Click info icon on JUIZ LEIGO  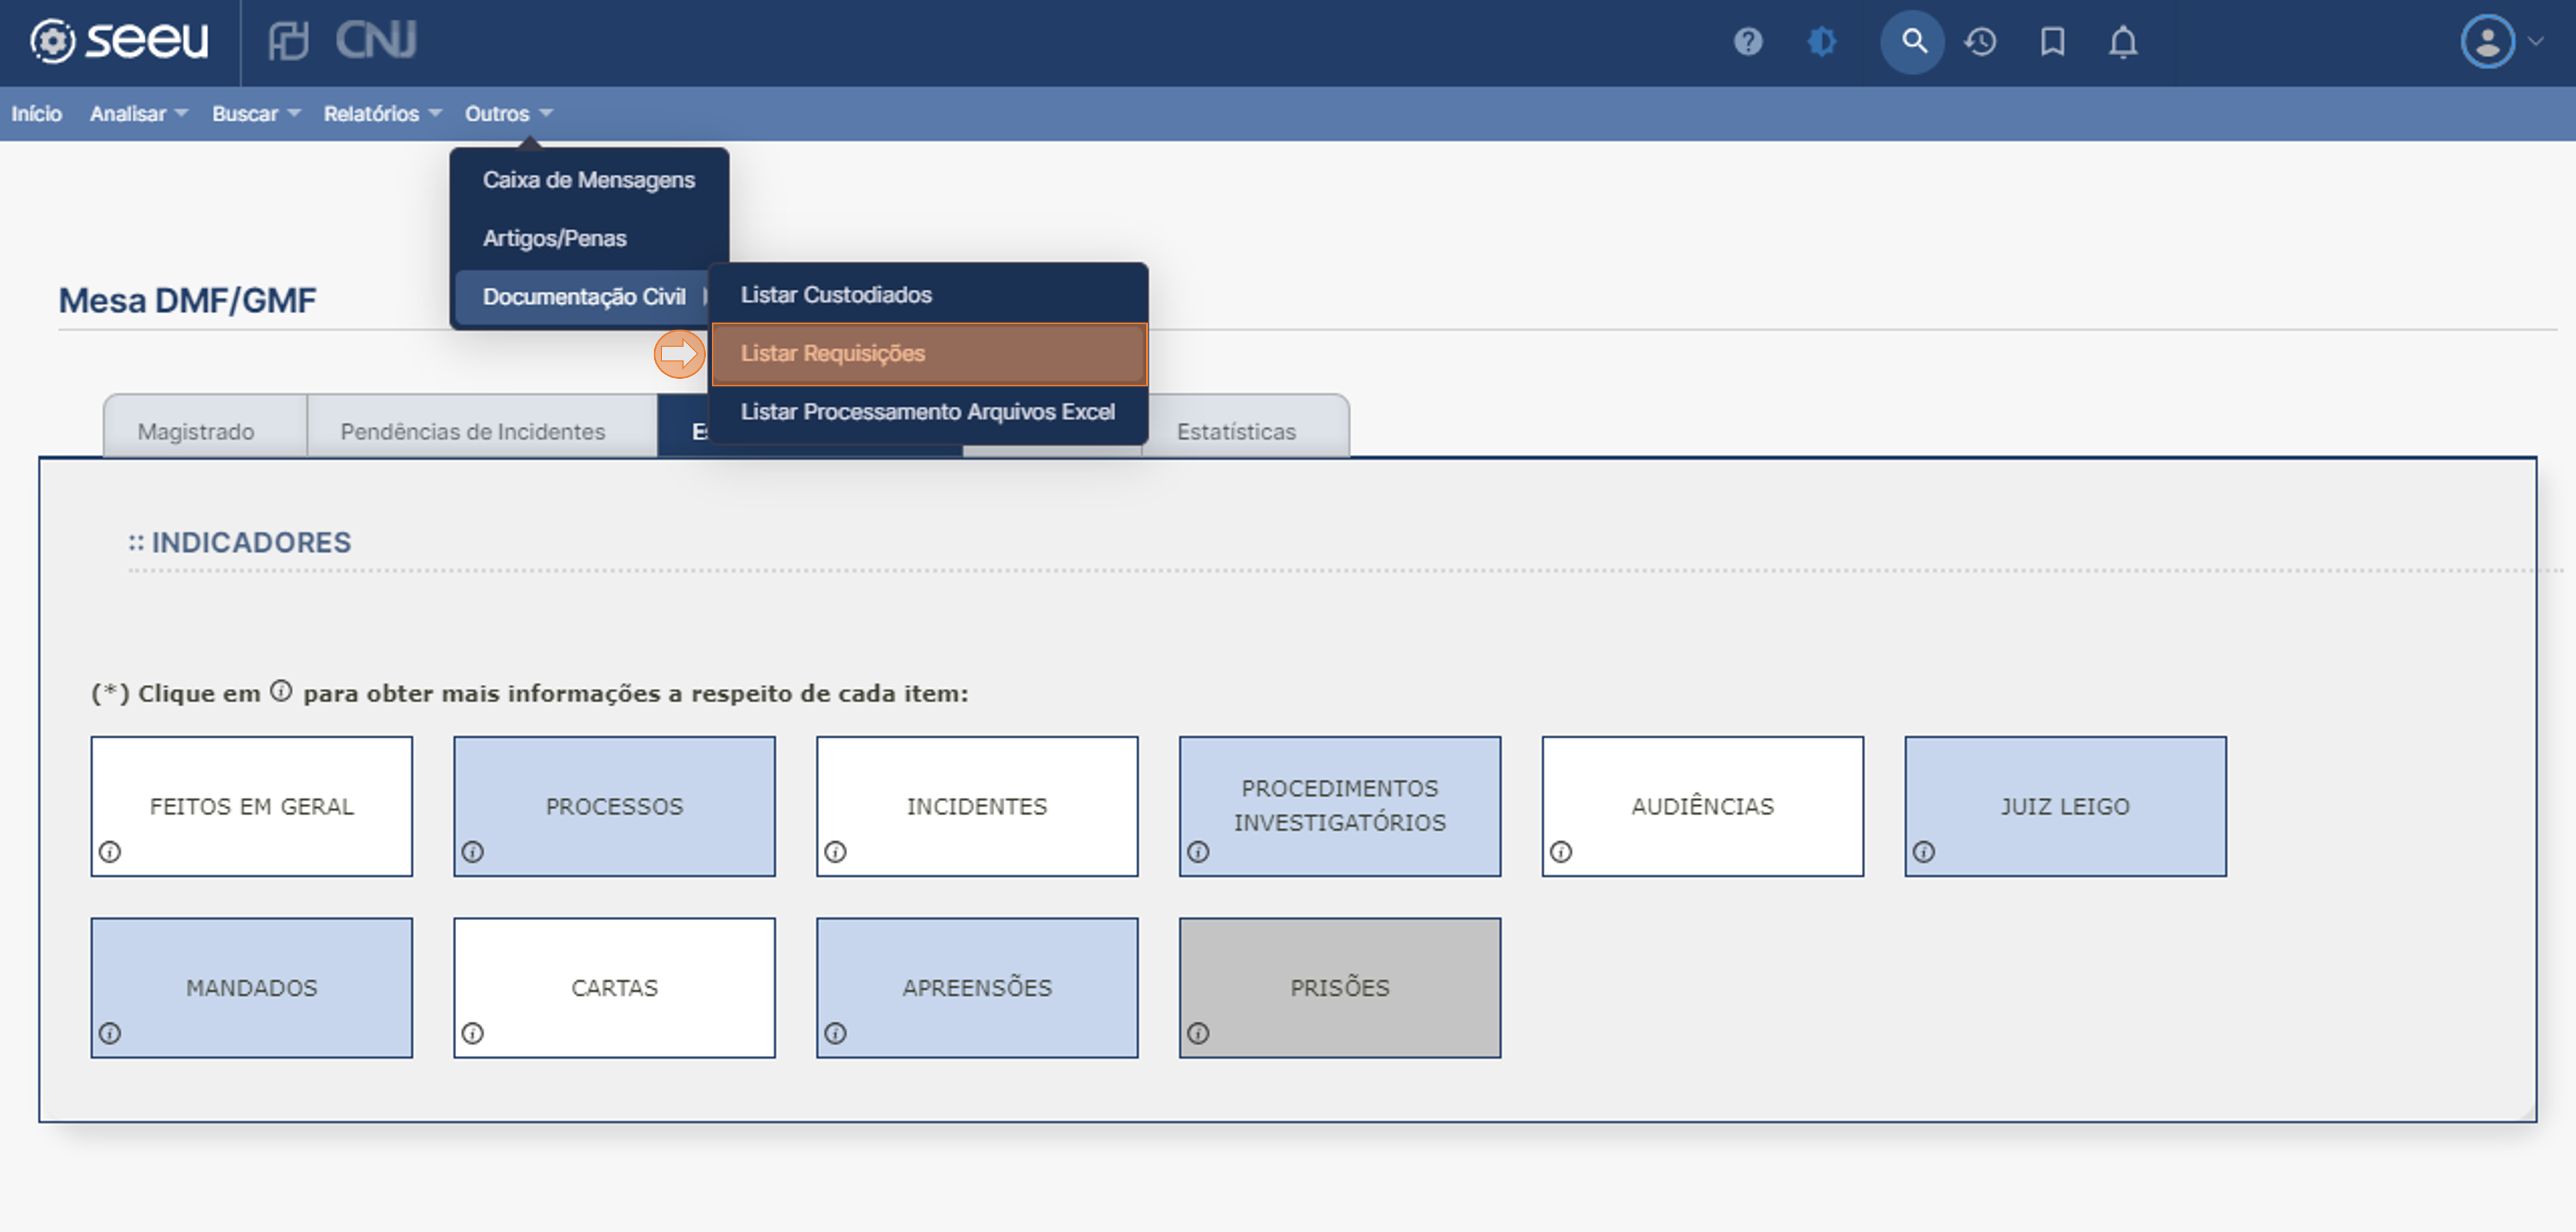pyautogui.click(x=1925, y=852)
